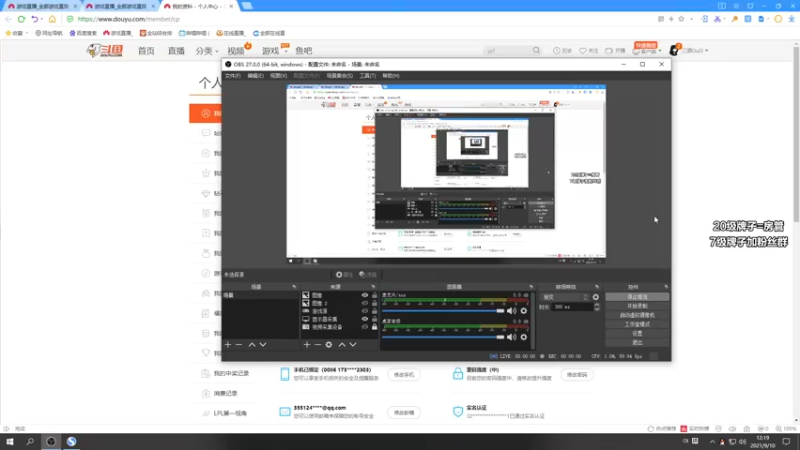Viewport: 800px width, 450px height.
Task: Mute the microphone/Aux audio speaker icon
Action: tap(512, 311)
